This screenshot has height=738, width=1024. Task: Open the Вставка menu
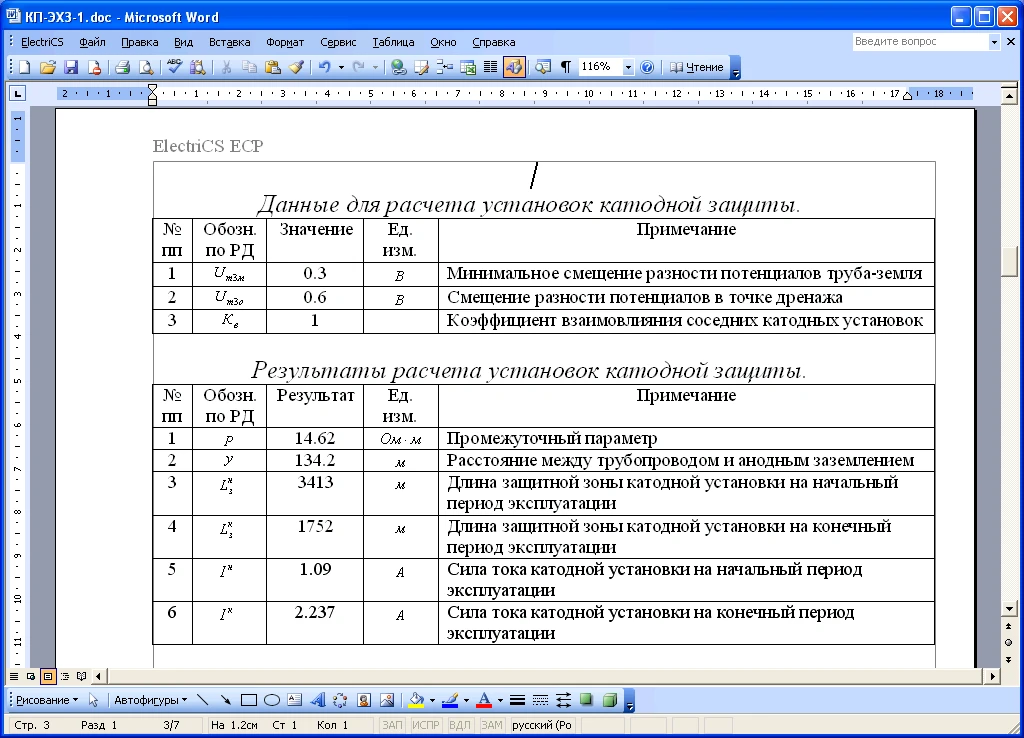(229, 42)
